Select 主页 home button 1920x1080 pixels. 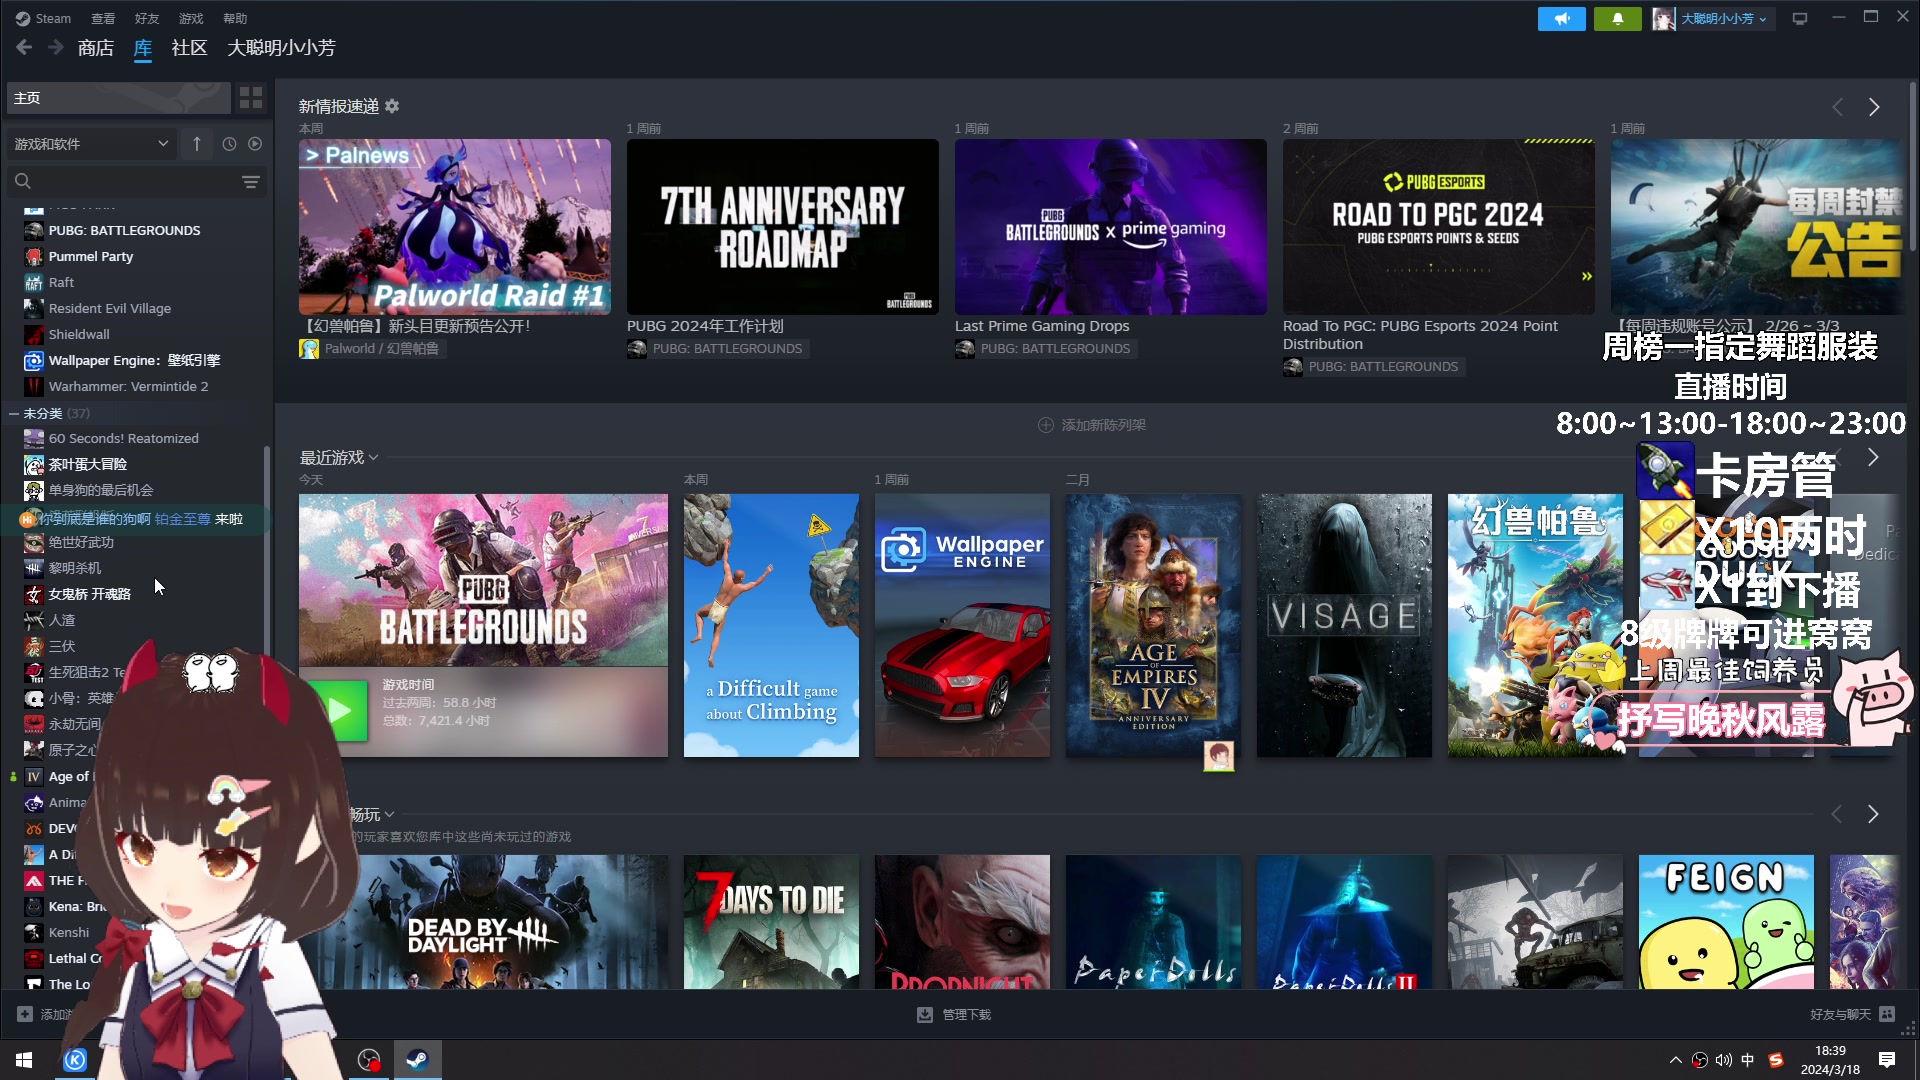tap(118, 98)
